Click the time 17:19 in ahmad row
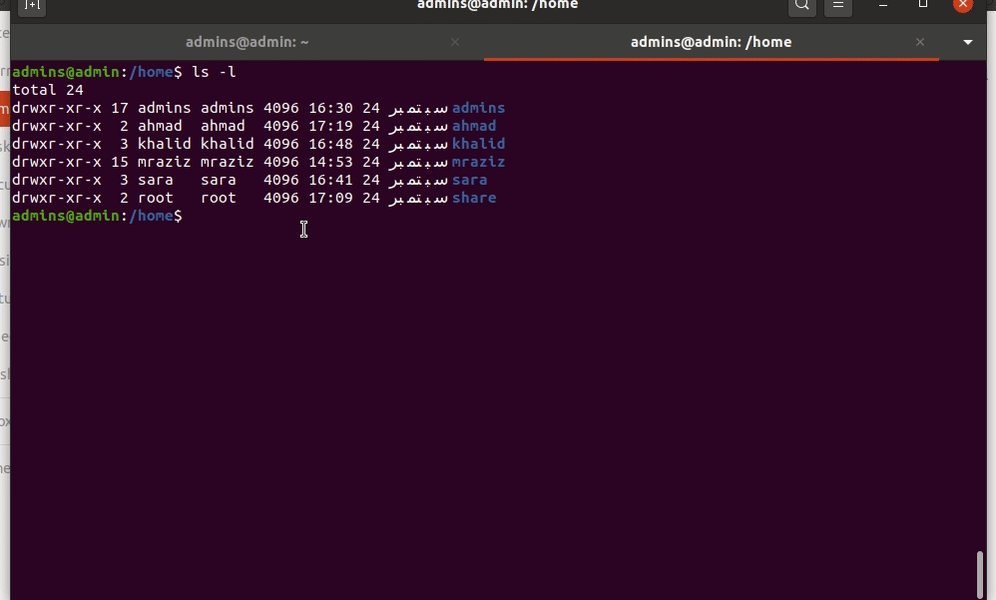 (x=330, y=126)
